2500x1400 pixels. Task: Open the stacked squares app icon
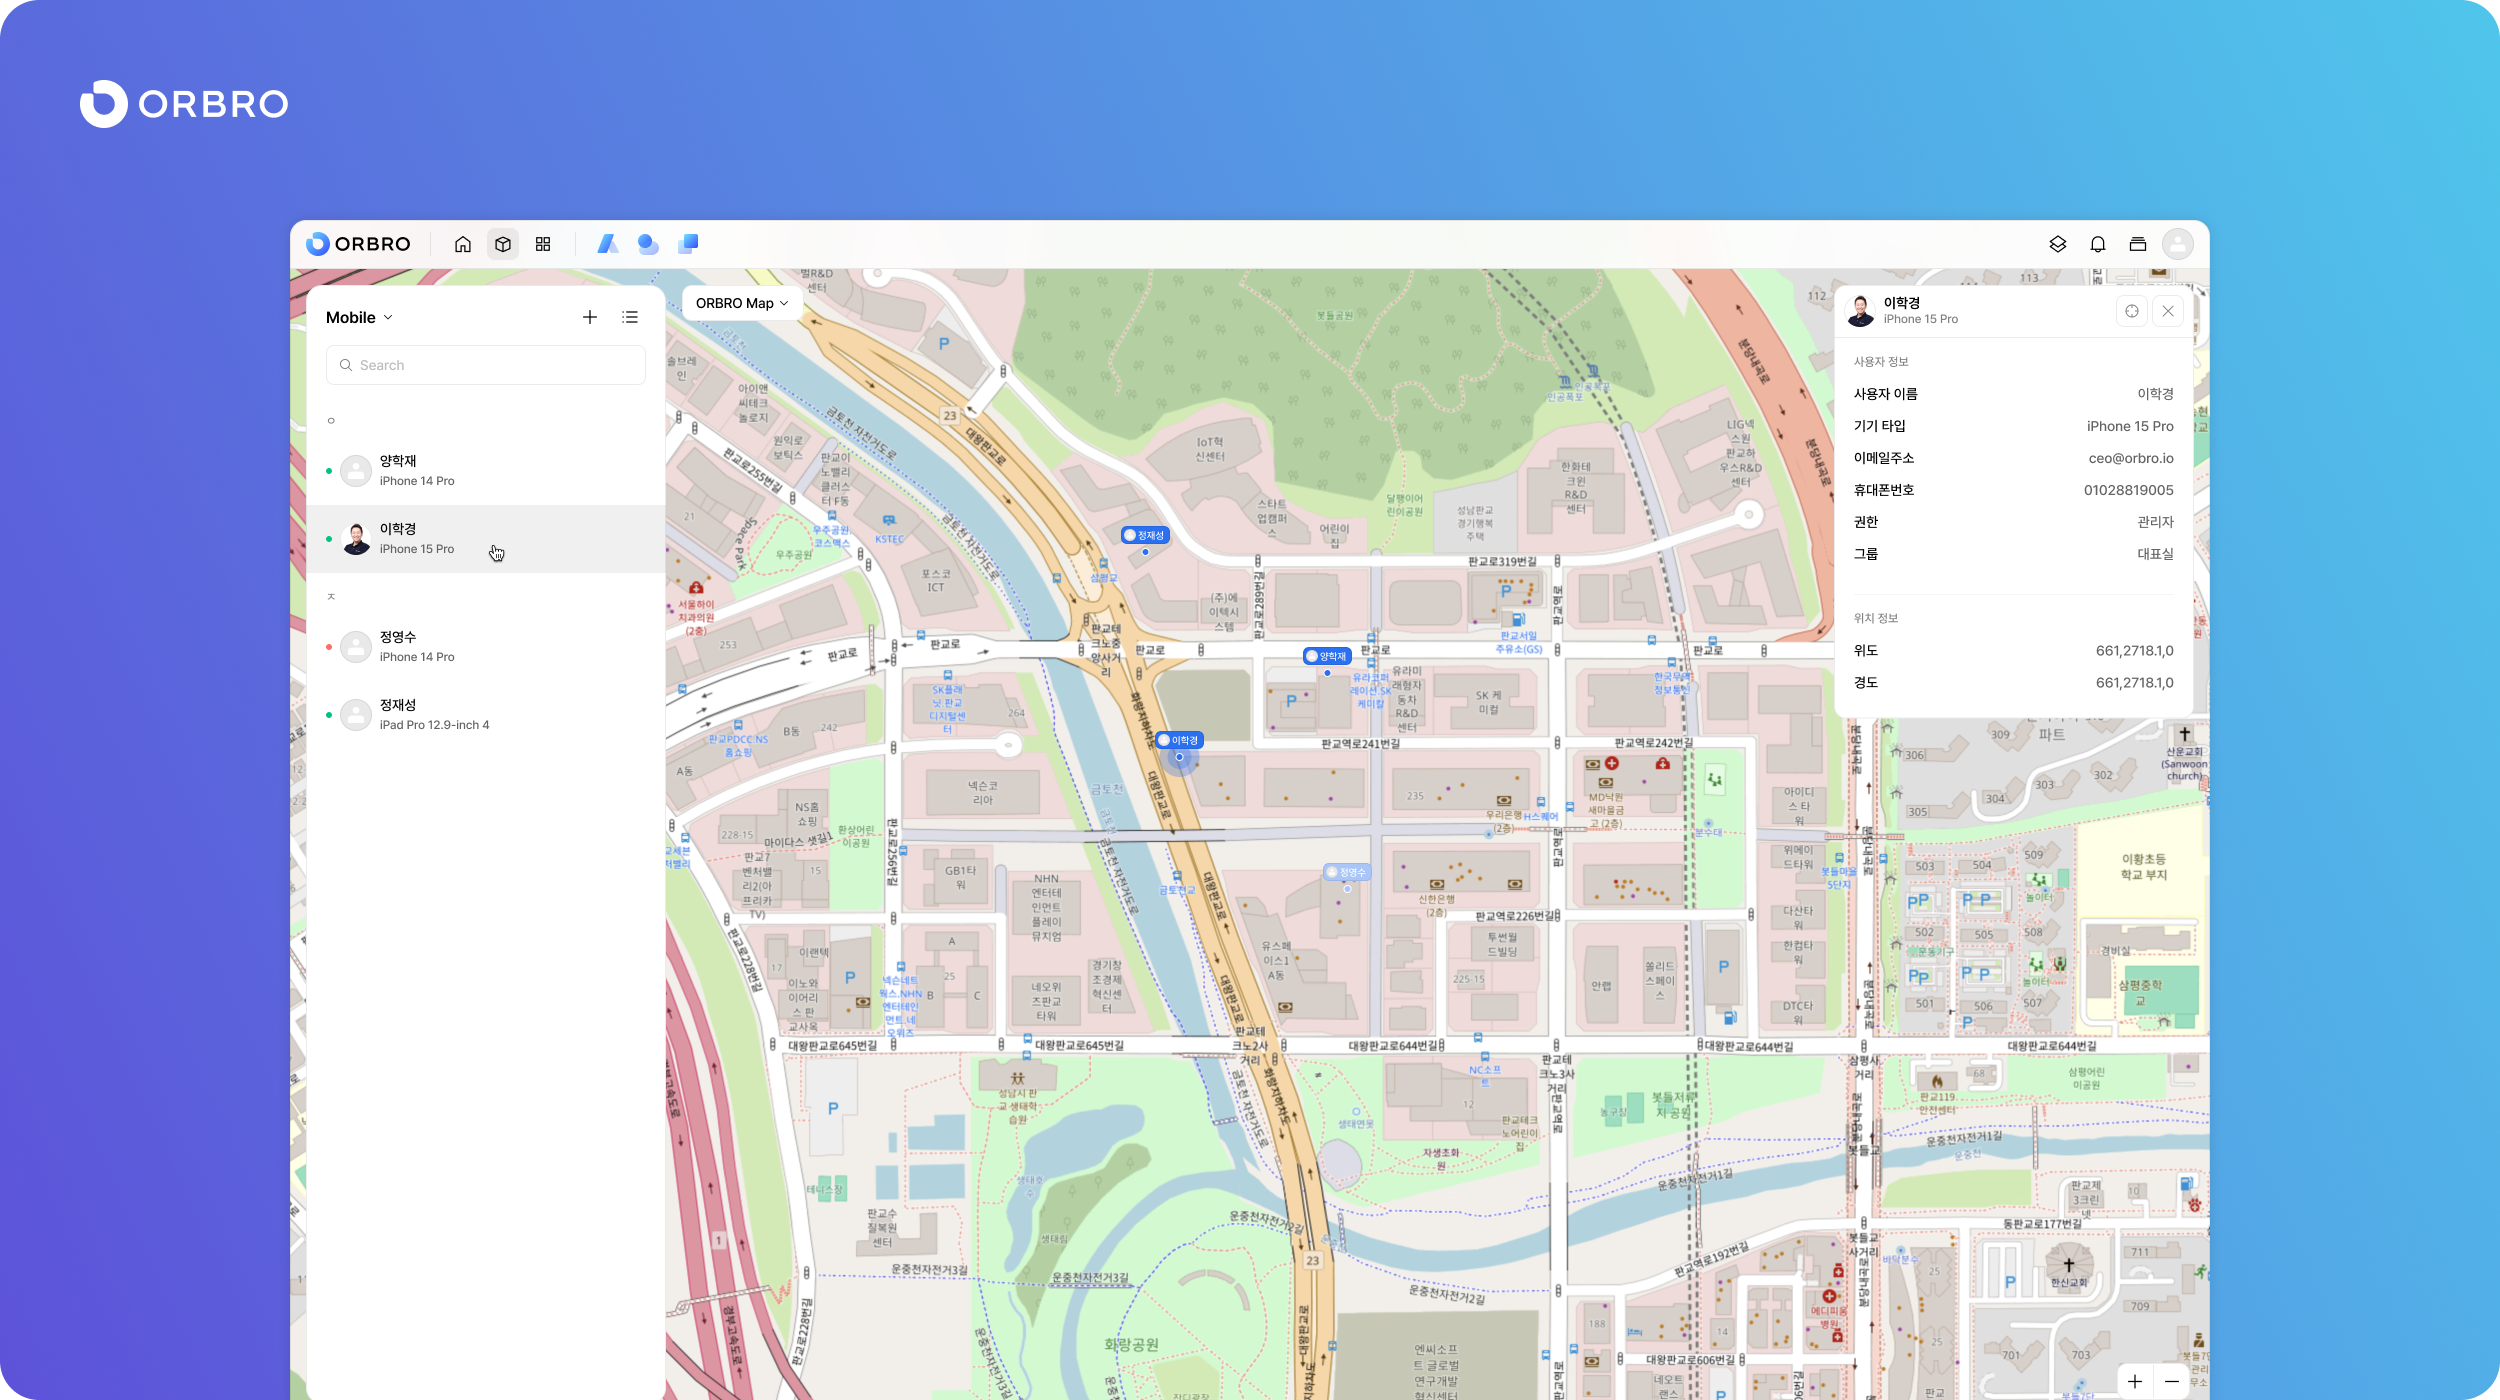[688, 244]
